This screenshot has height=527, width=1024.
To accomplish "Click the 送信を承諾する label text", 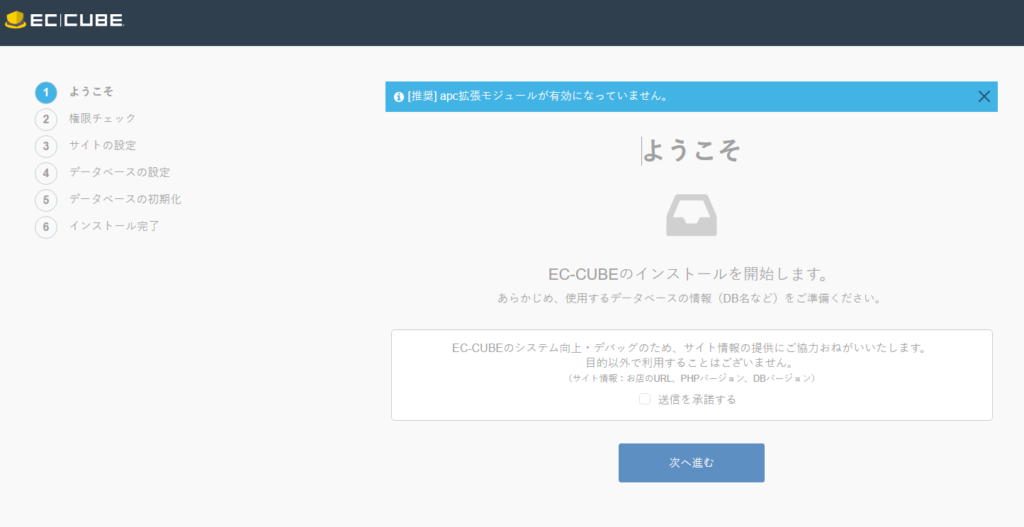I will coord(697,399).
